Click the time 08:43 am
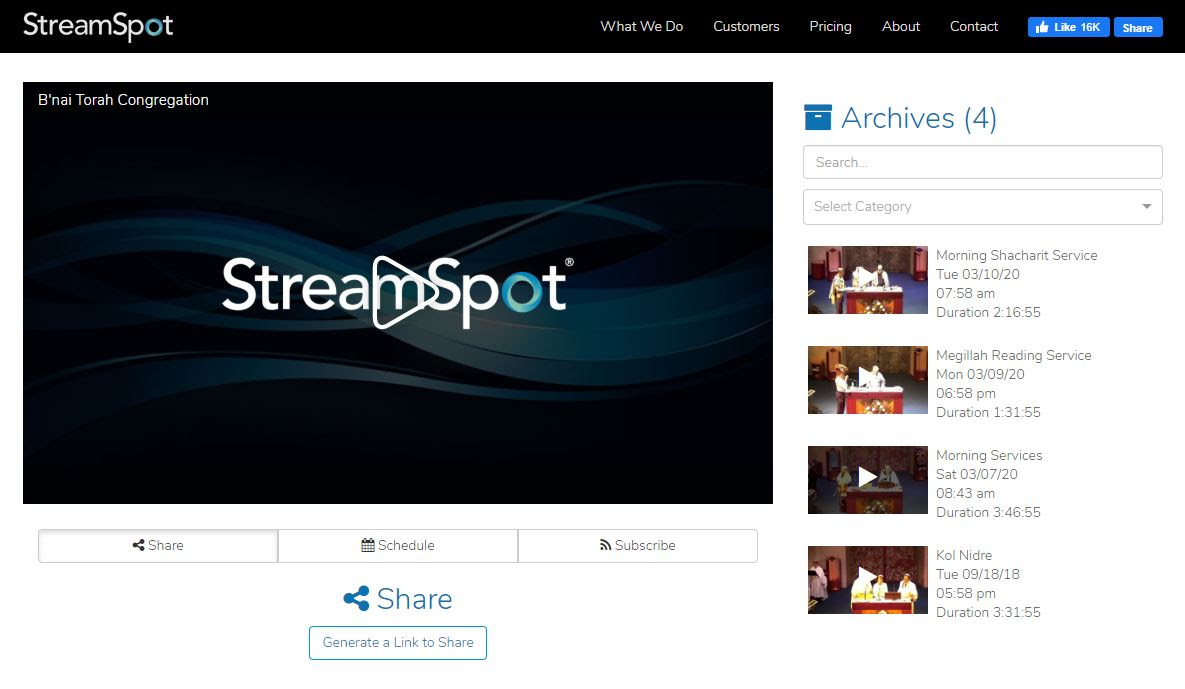This screenshot has height=689, width=1185. coord(965,493)
